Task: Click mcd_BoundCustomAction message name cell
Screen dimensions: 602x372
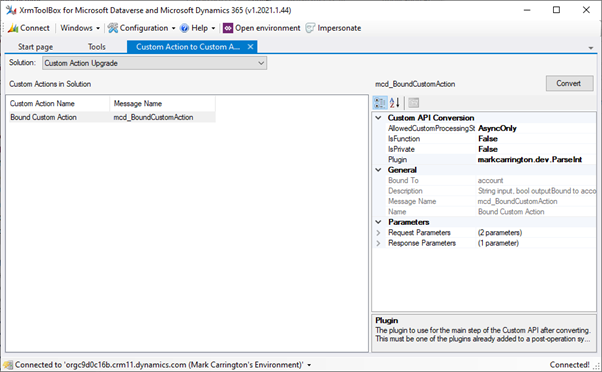Action: 153,117
